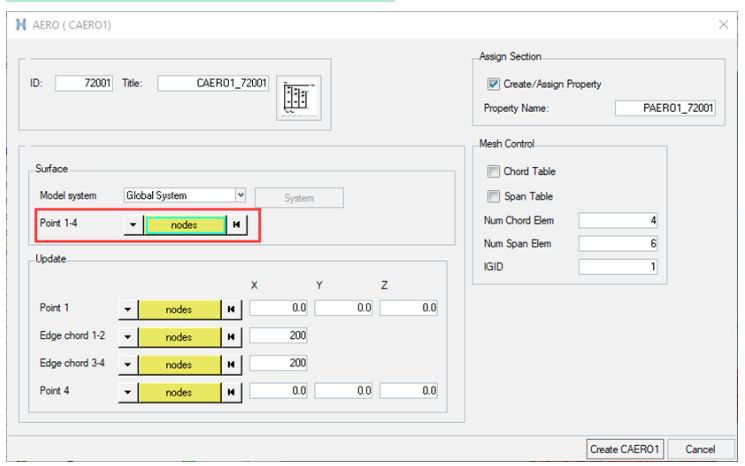Viewport: 745px width, 466px height.
Task: Reset the Point 1-4 nodes selection
Action: (x=237, y=225)
